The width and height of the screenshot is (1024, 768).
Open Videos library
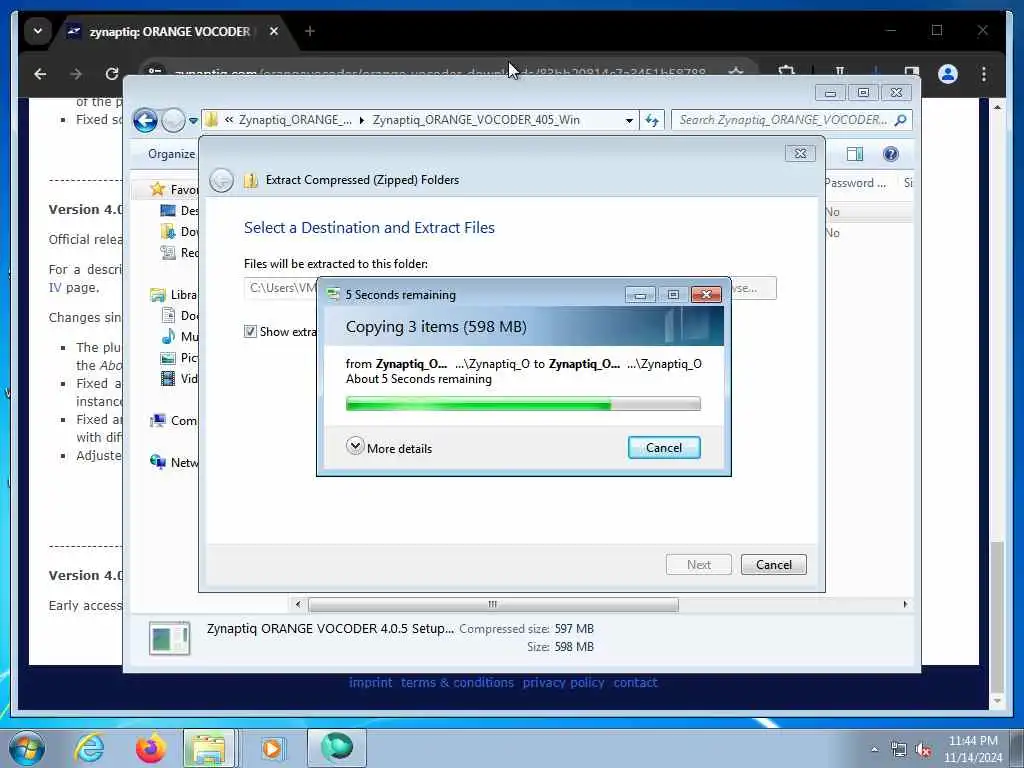point(180,378)
